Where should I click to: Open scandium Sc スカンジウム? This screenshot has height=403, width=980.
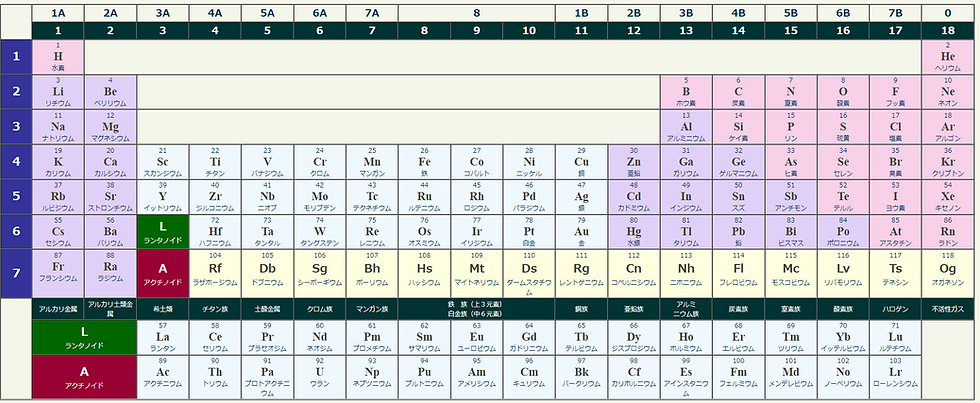[162, 162]
